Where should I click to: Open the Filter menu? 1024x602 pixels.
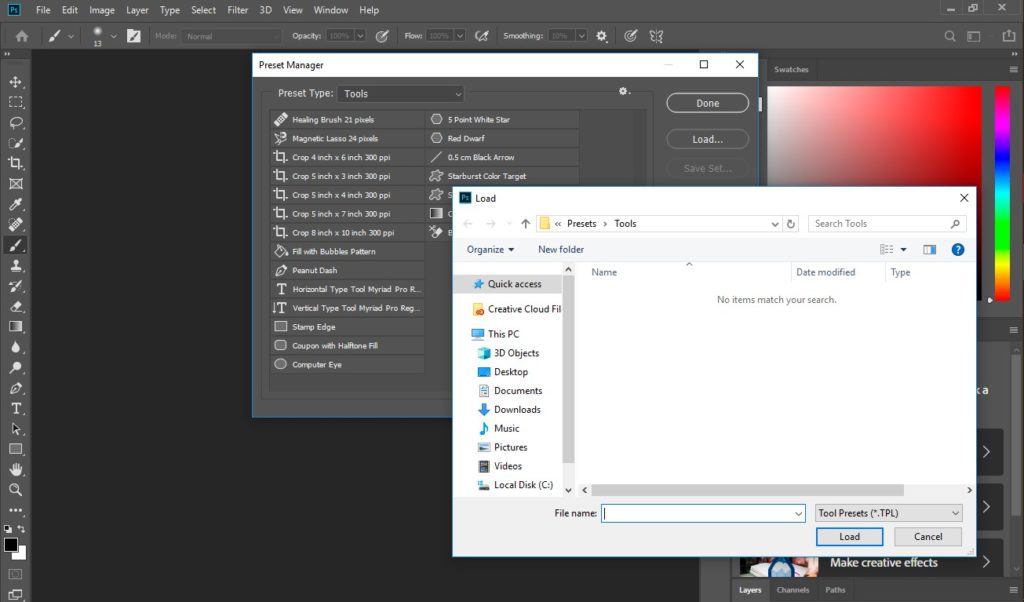[237, 10]
